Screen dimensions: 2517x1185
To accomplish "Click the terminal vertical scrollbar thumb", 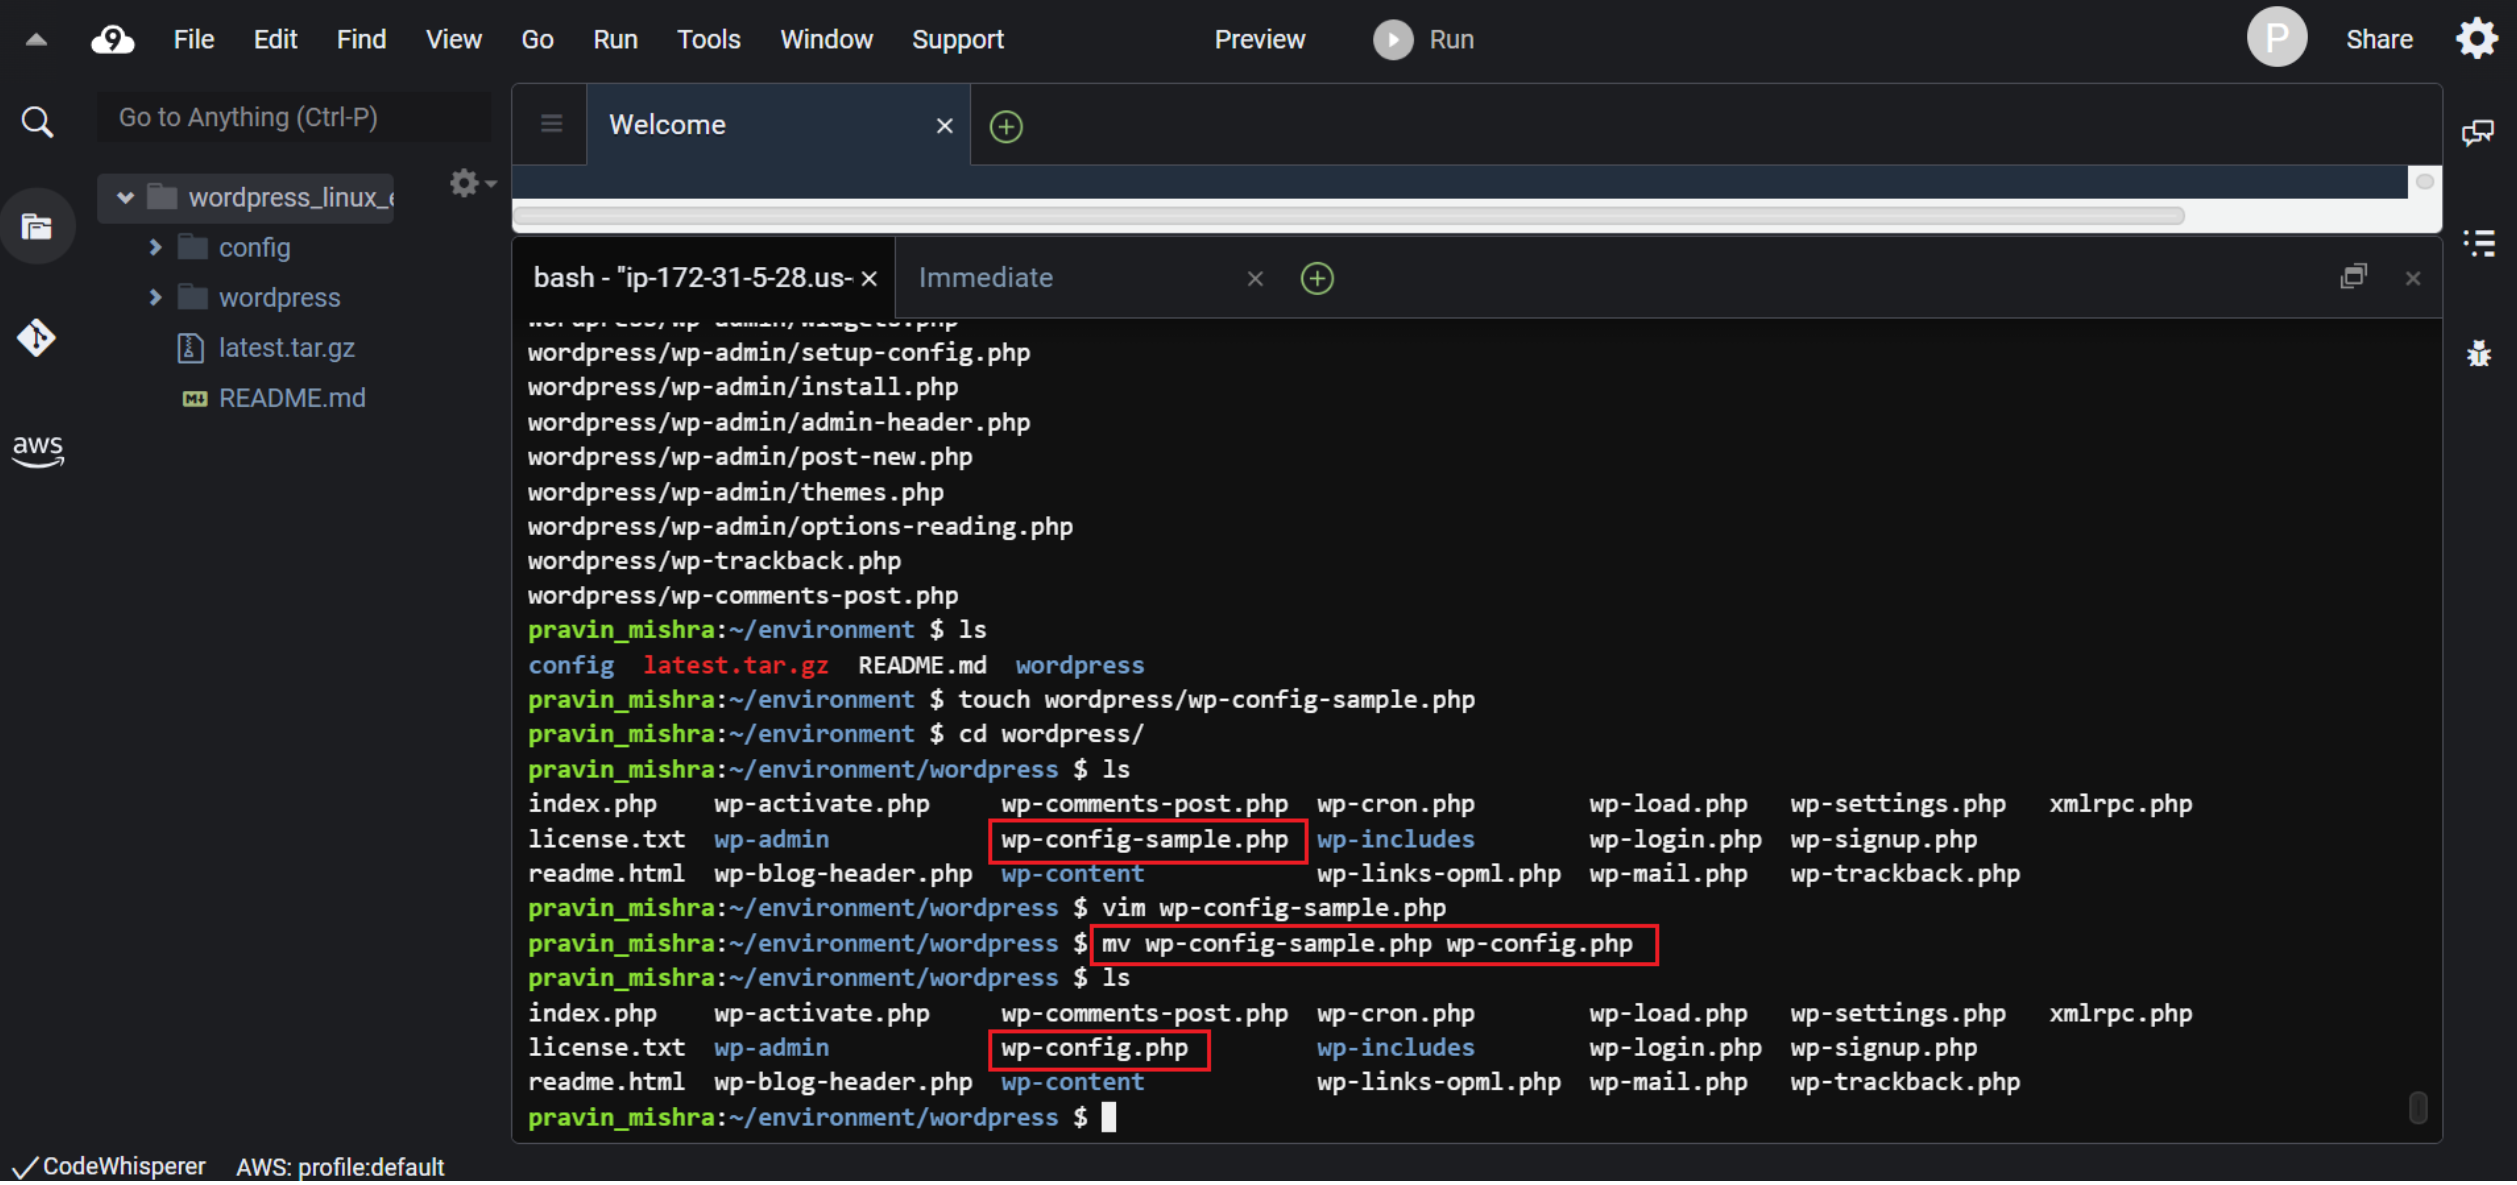I will [x=2417, y=1107].
